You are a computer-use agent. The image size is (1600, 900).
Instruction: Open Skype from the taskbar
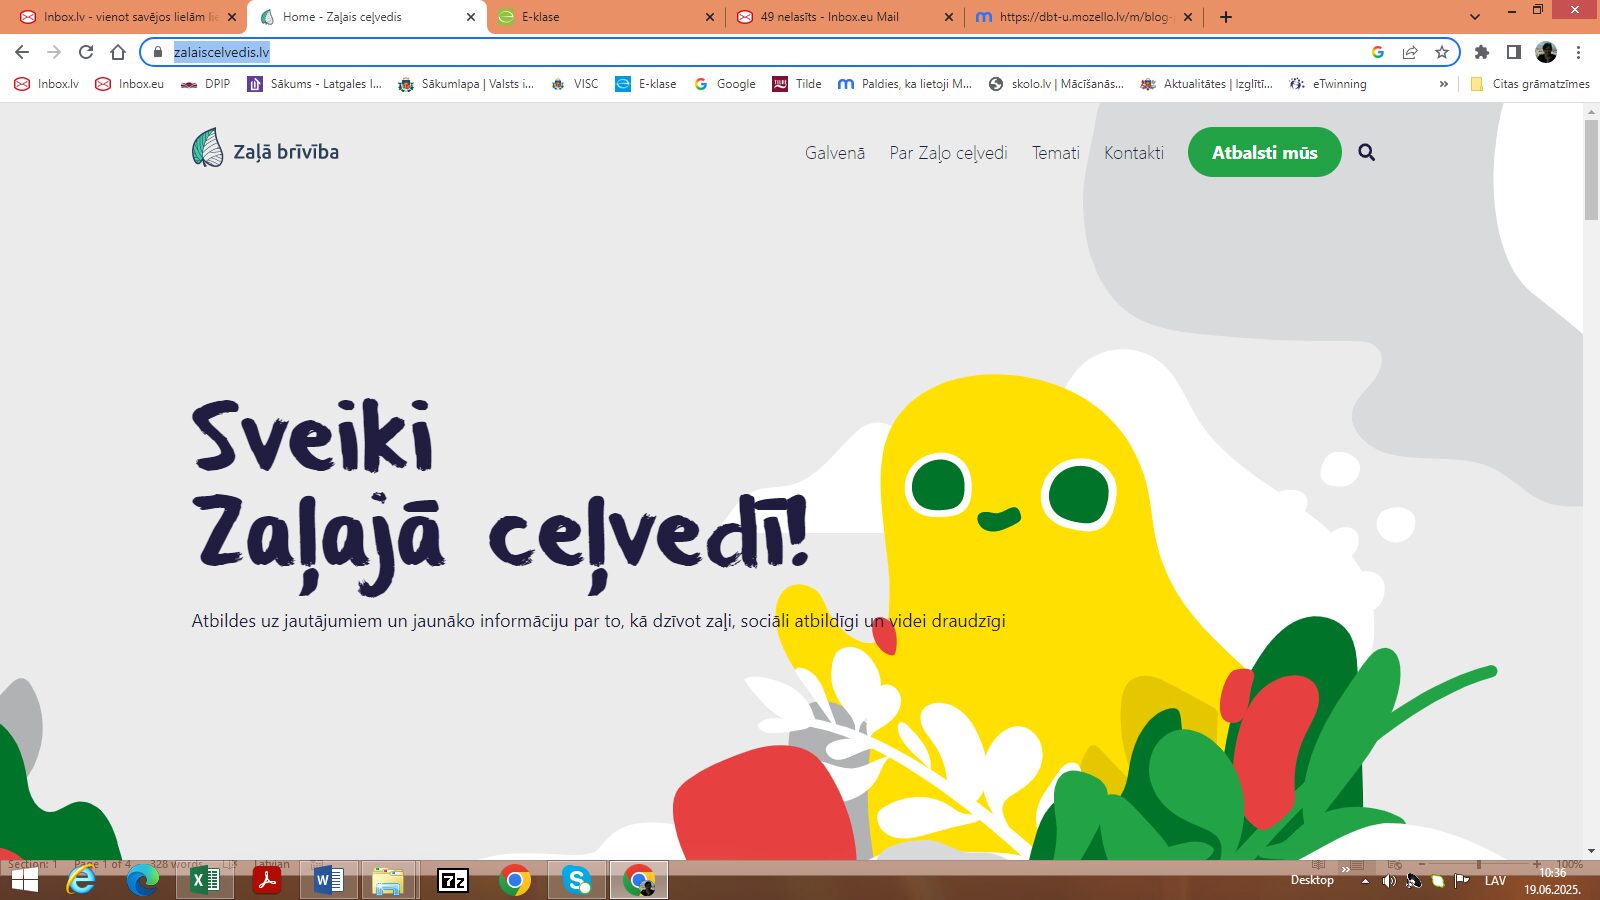tap(577, 880)
